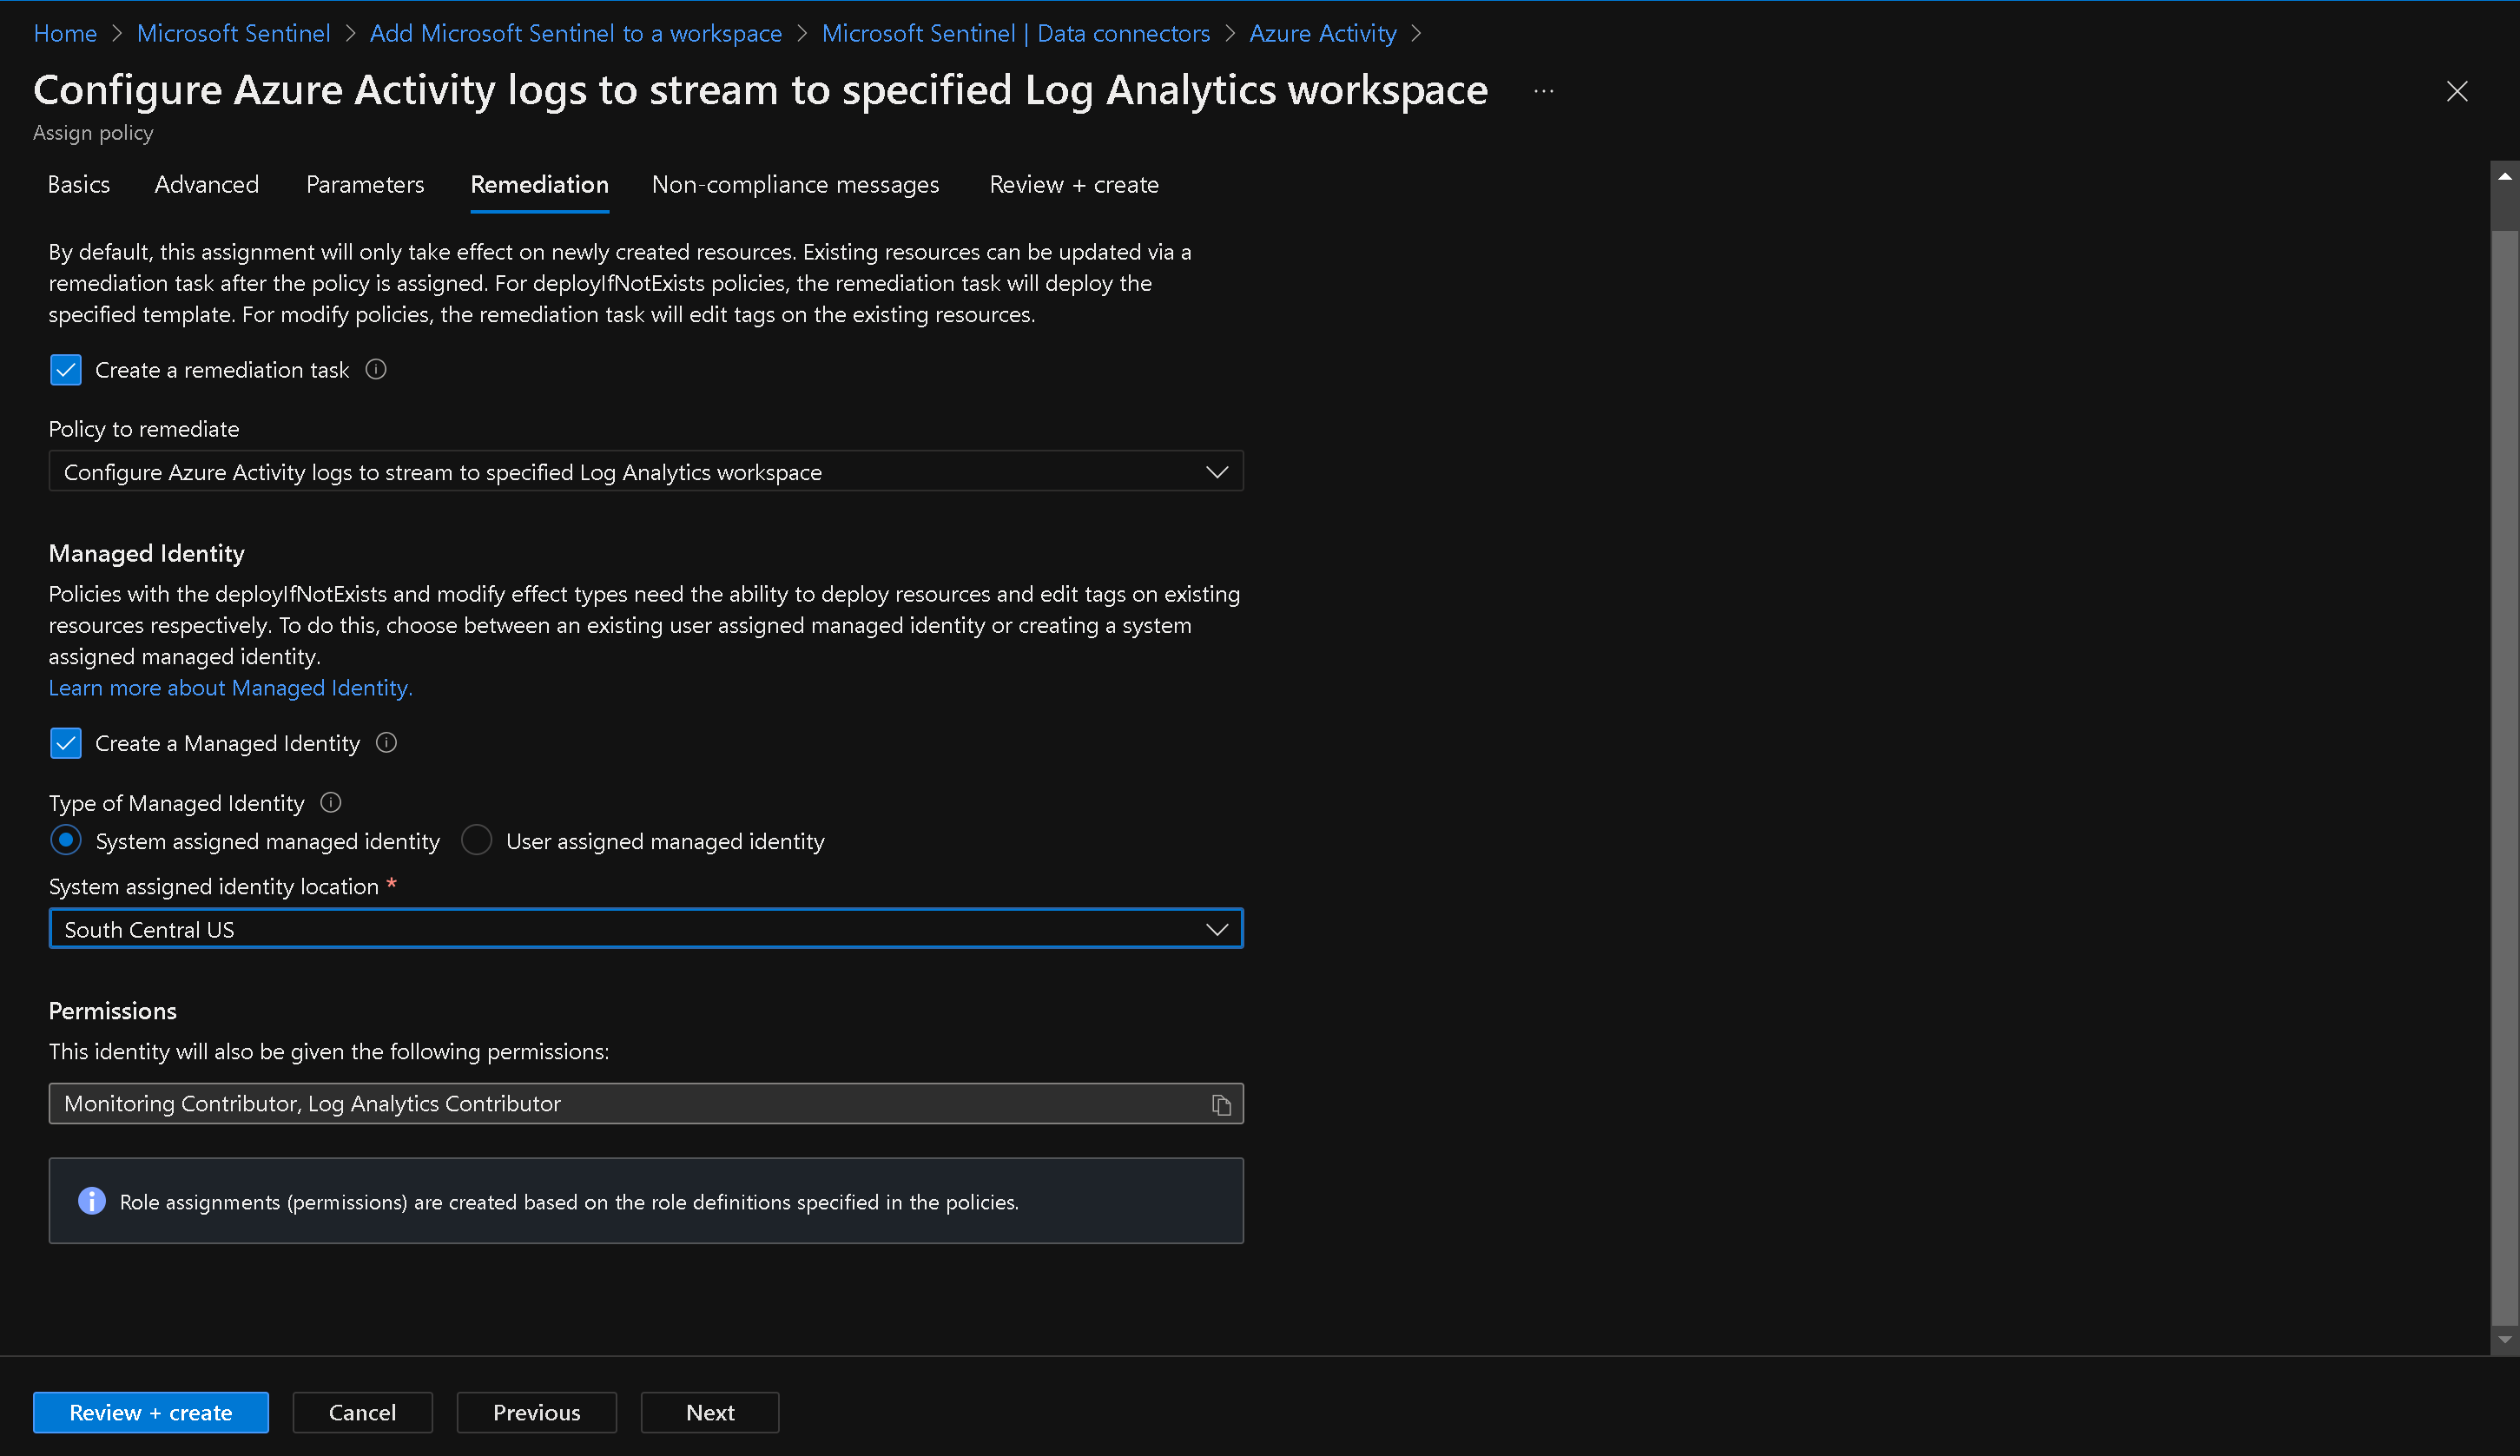Open the ellipsis more options menu
Image resolution: width=2520 pixels, height=1456 pixels.
1543,91
